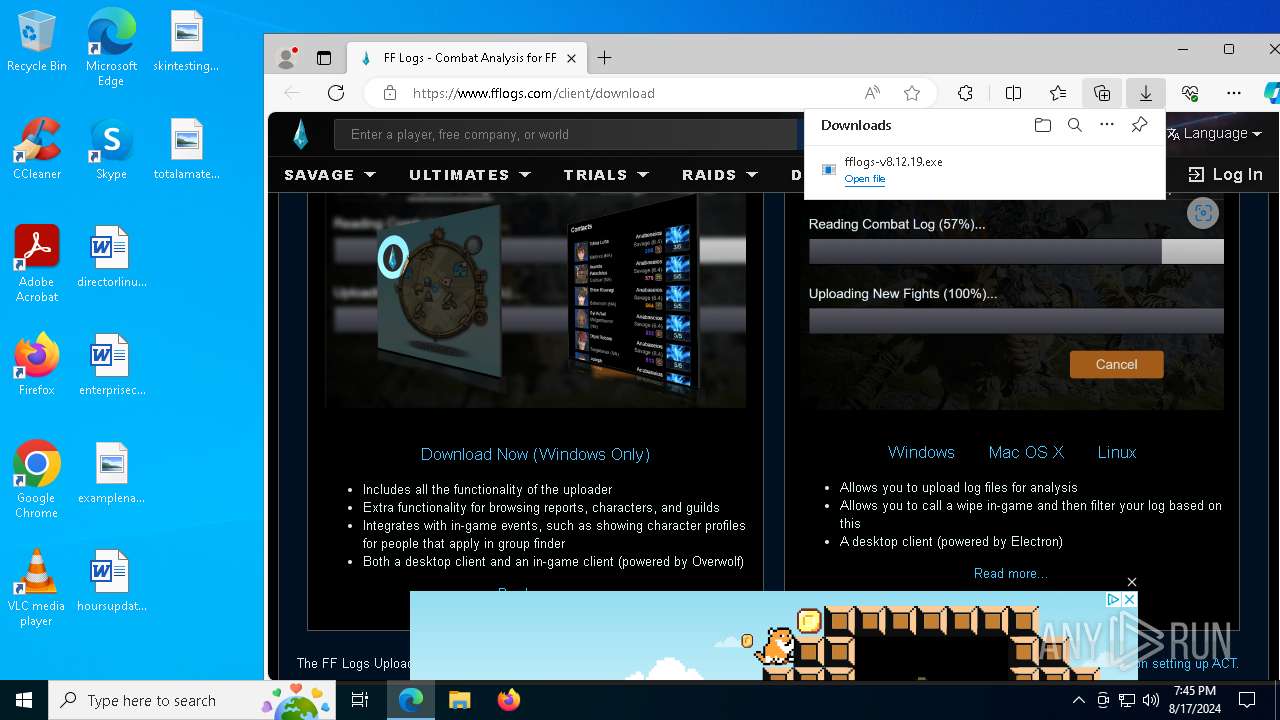This screenshot has width=1280, height=720.
Task: Select Firefox desktop shortcut
Action: click(x=37, y=365)
